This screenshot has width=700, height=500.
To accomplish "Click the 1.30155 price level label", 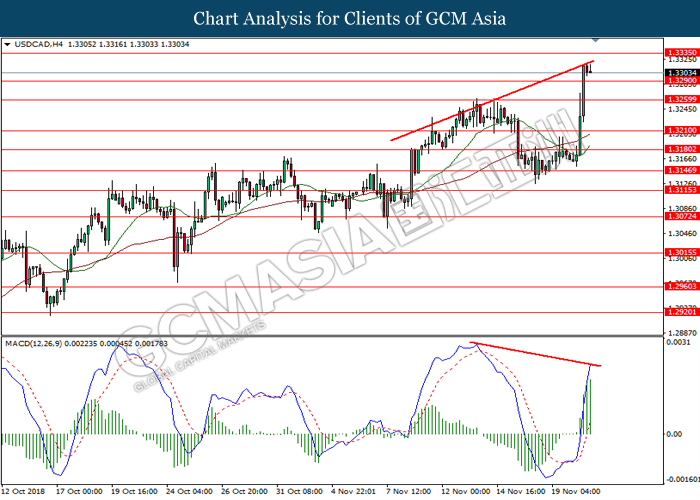I will click(682, 252).
